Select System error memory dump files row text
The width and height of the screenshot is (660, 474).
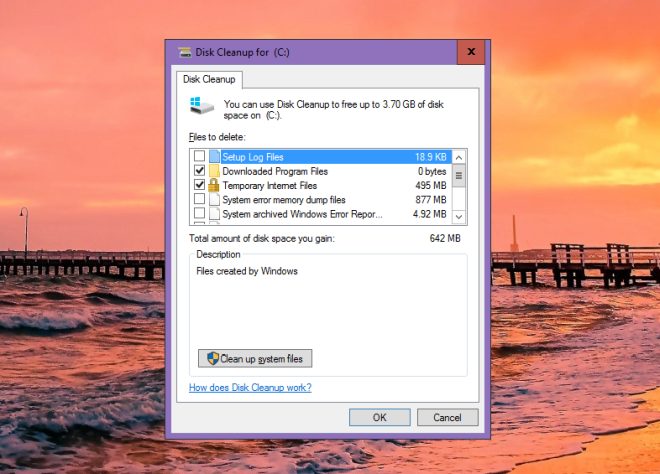click(284, 200)
